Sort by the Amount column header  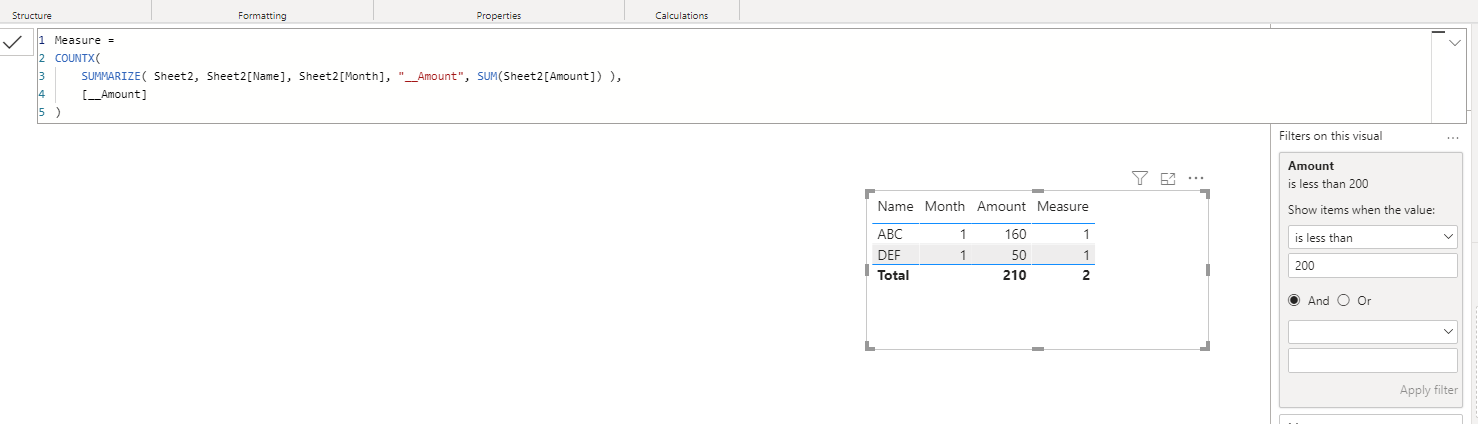(x=1001, y=207)
